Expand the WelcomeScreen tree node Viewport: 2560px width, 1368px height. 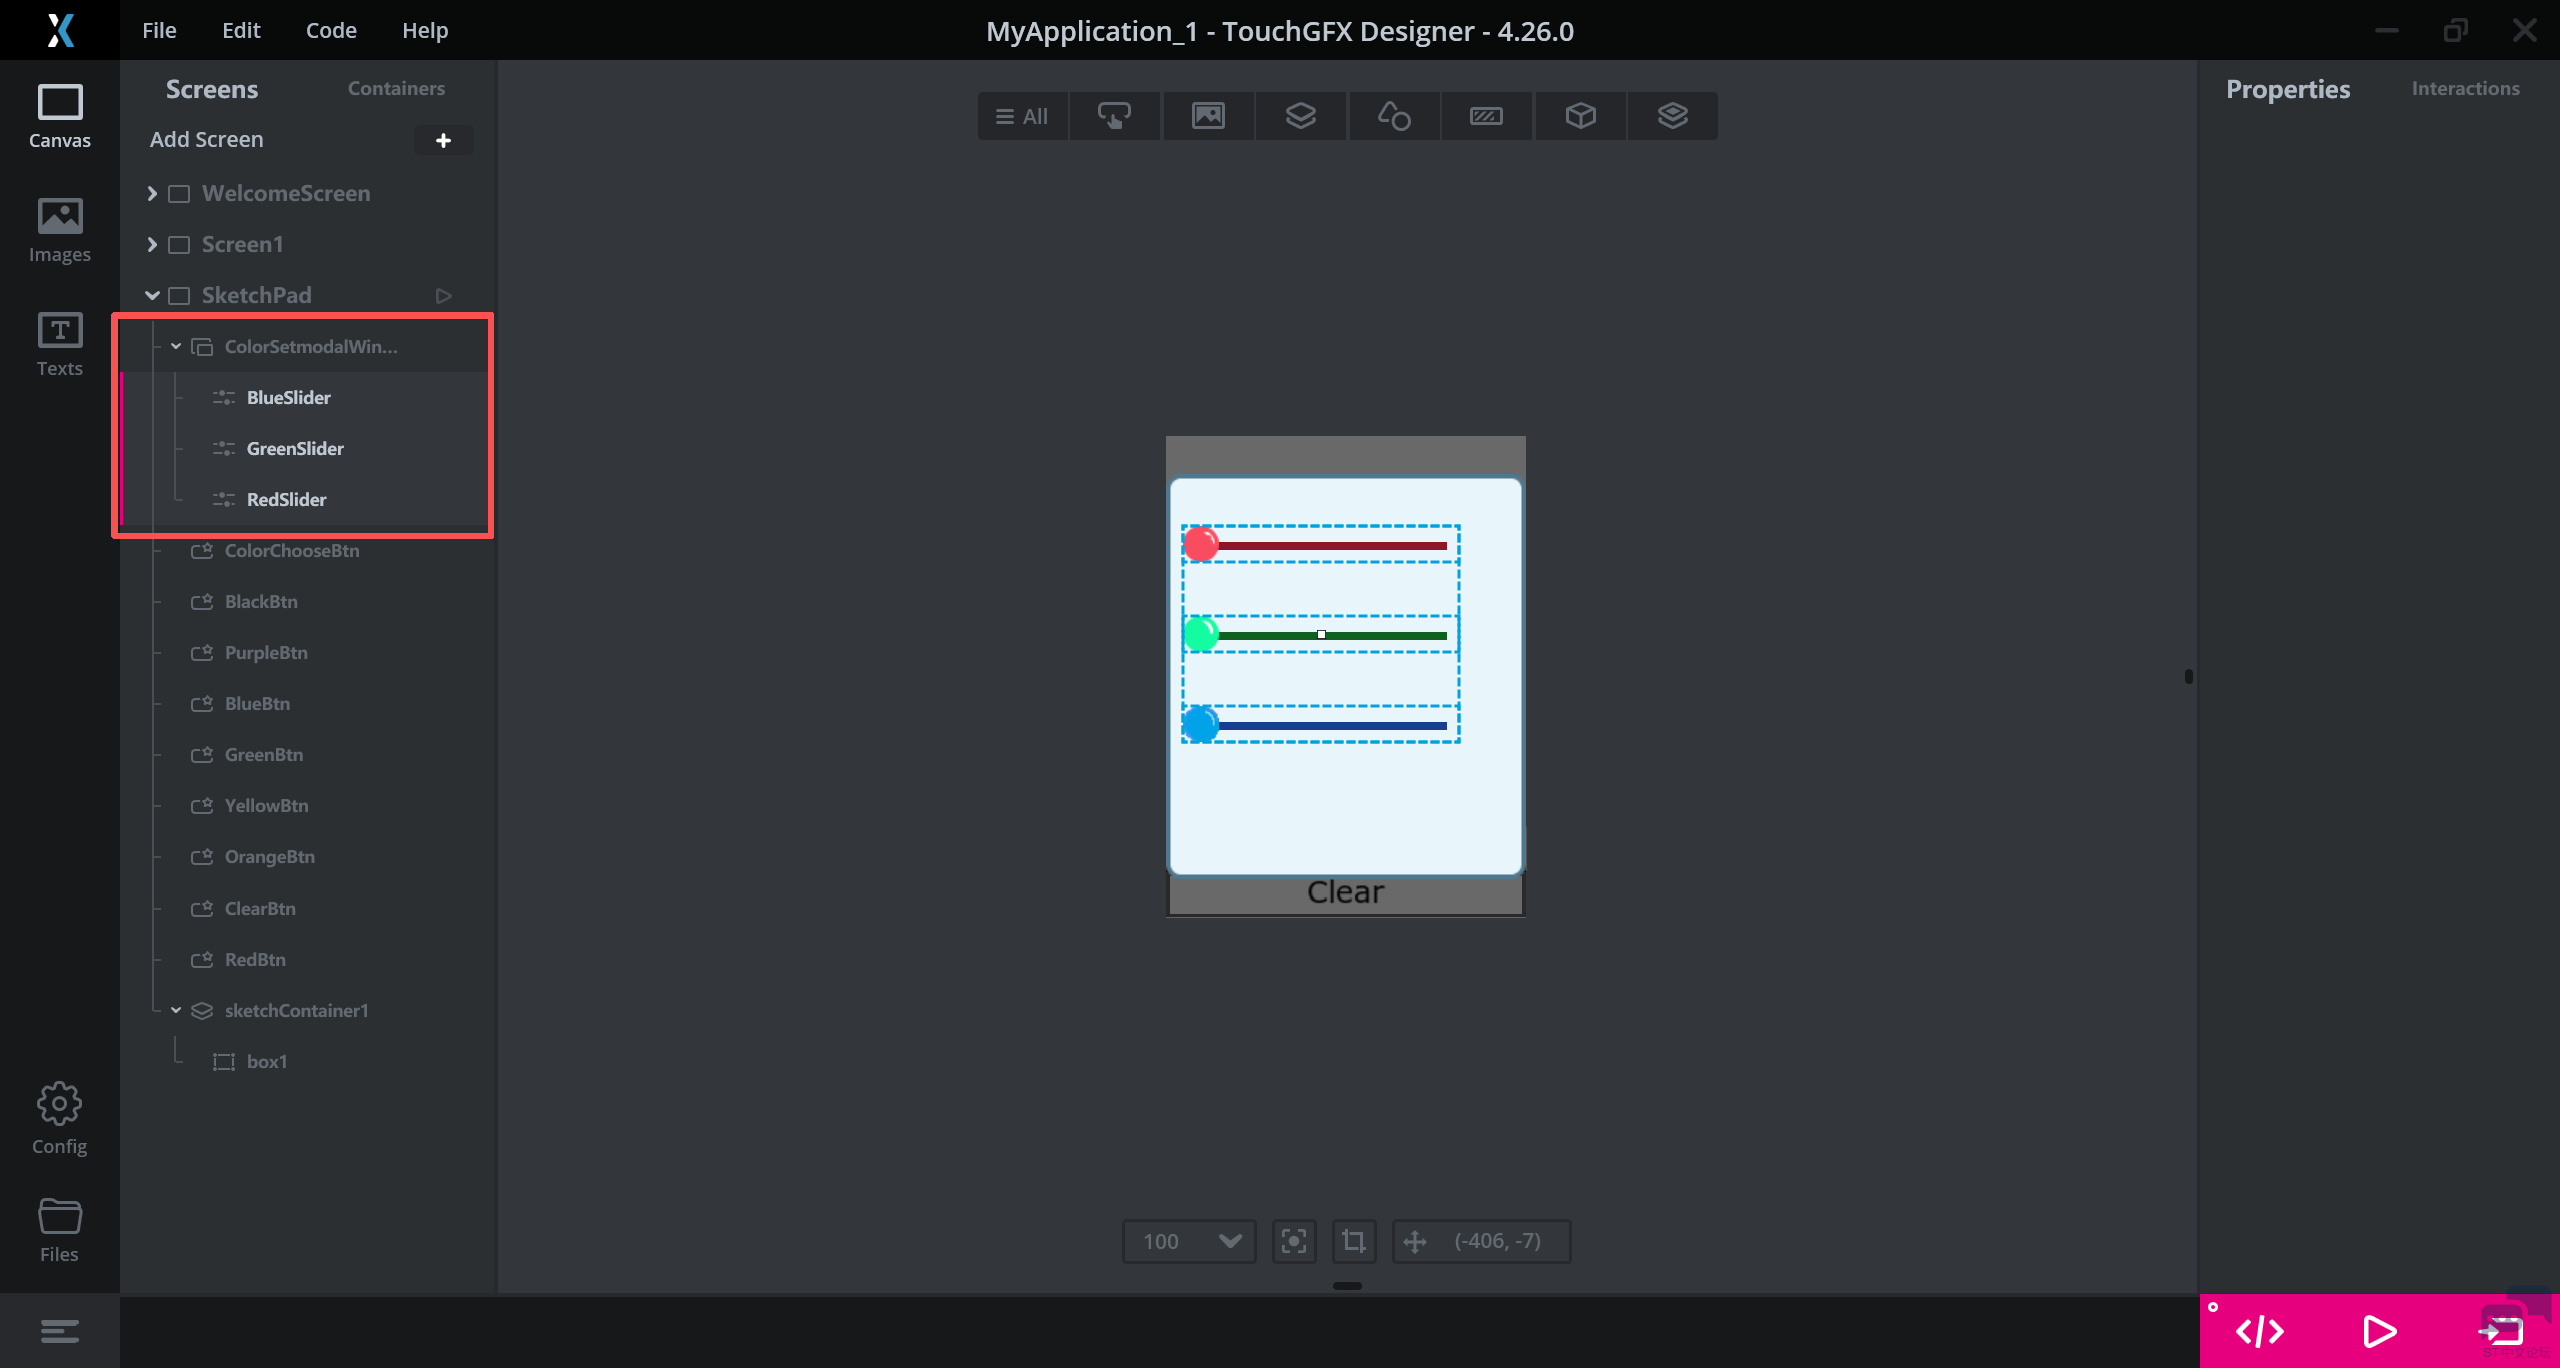coord(152,193)
